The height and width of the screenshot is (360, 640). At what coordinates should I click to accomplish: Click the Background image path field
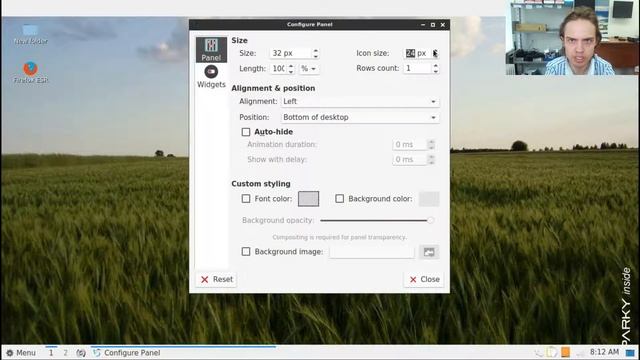372,252
